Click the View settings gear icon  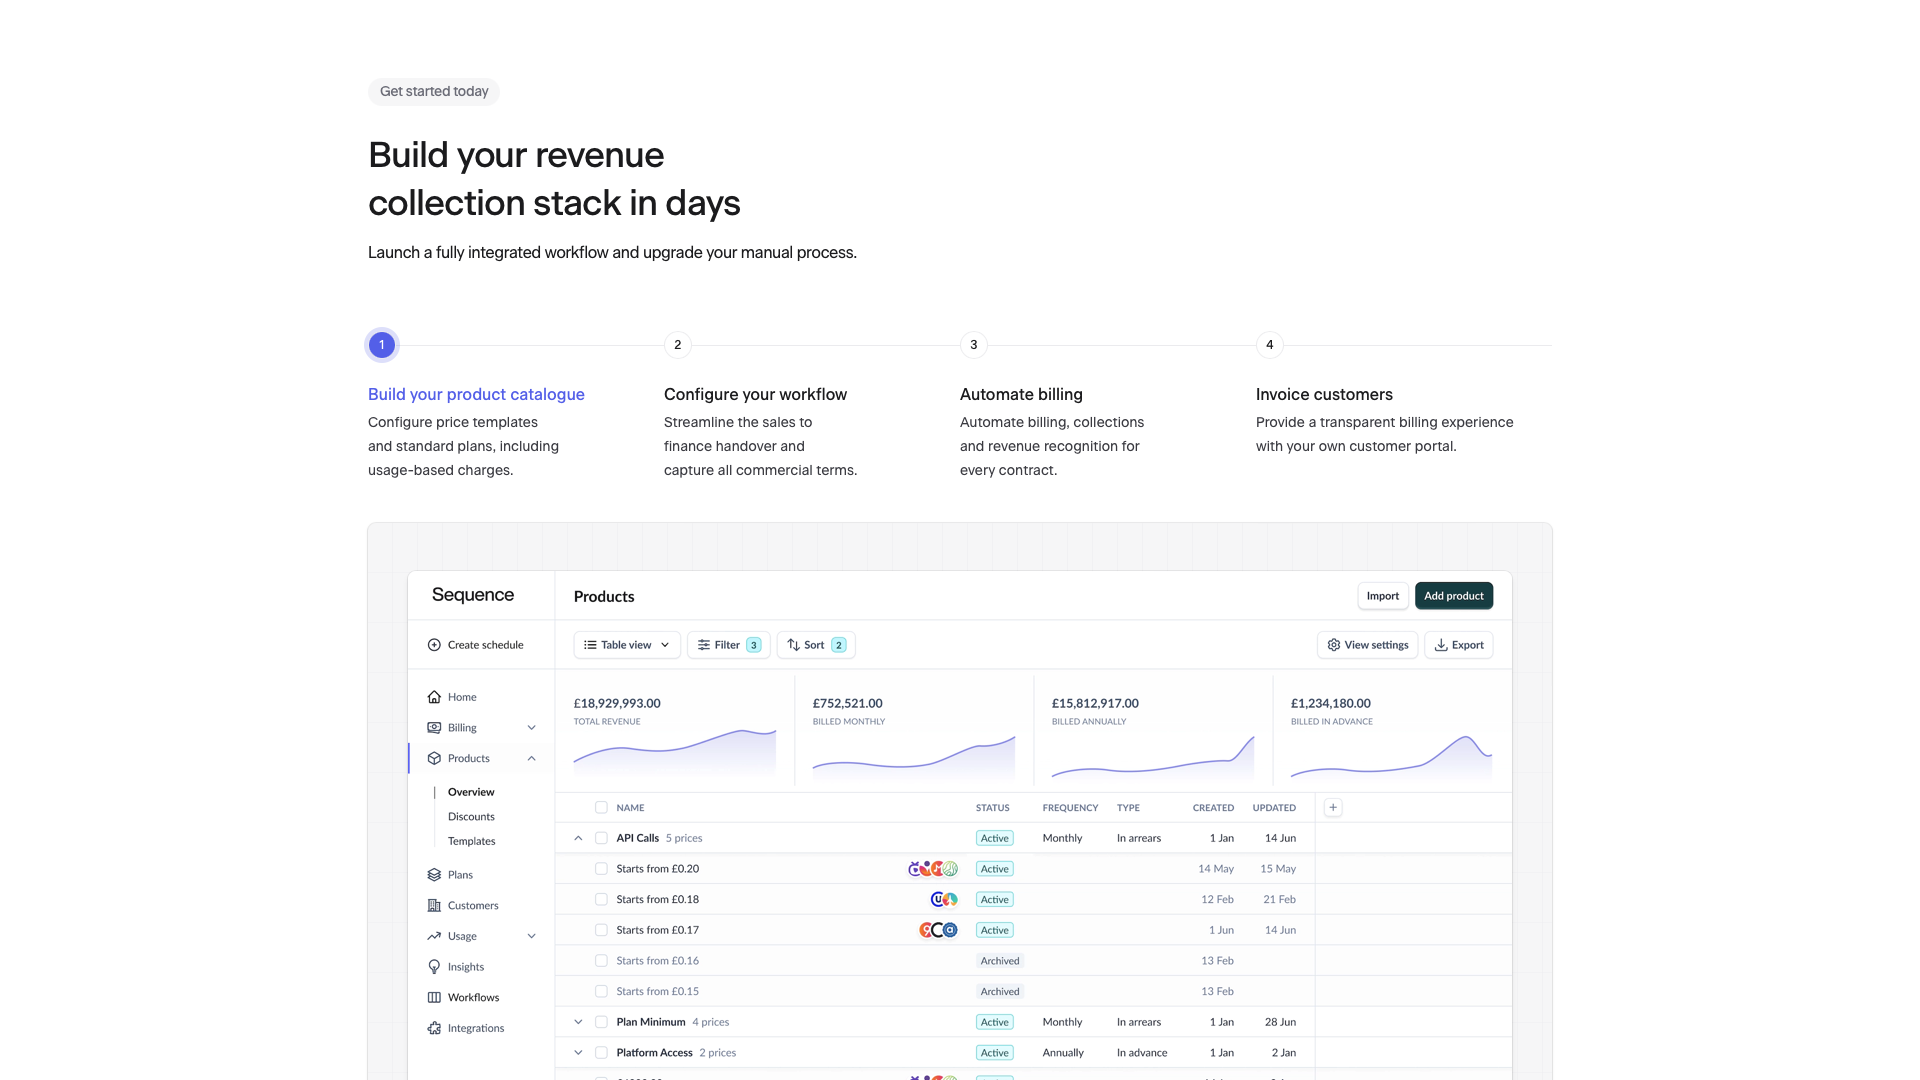(1334, 645)
